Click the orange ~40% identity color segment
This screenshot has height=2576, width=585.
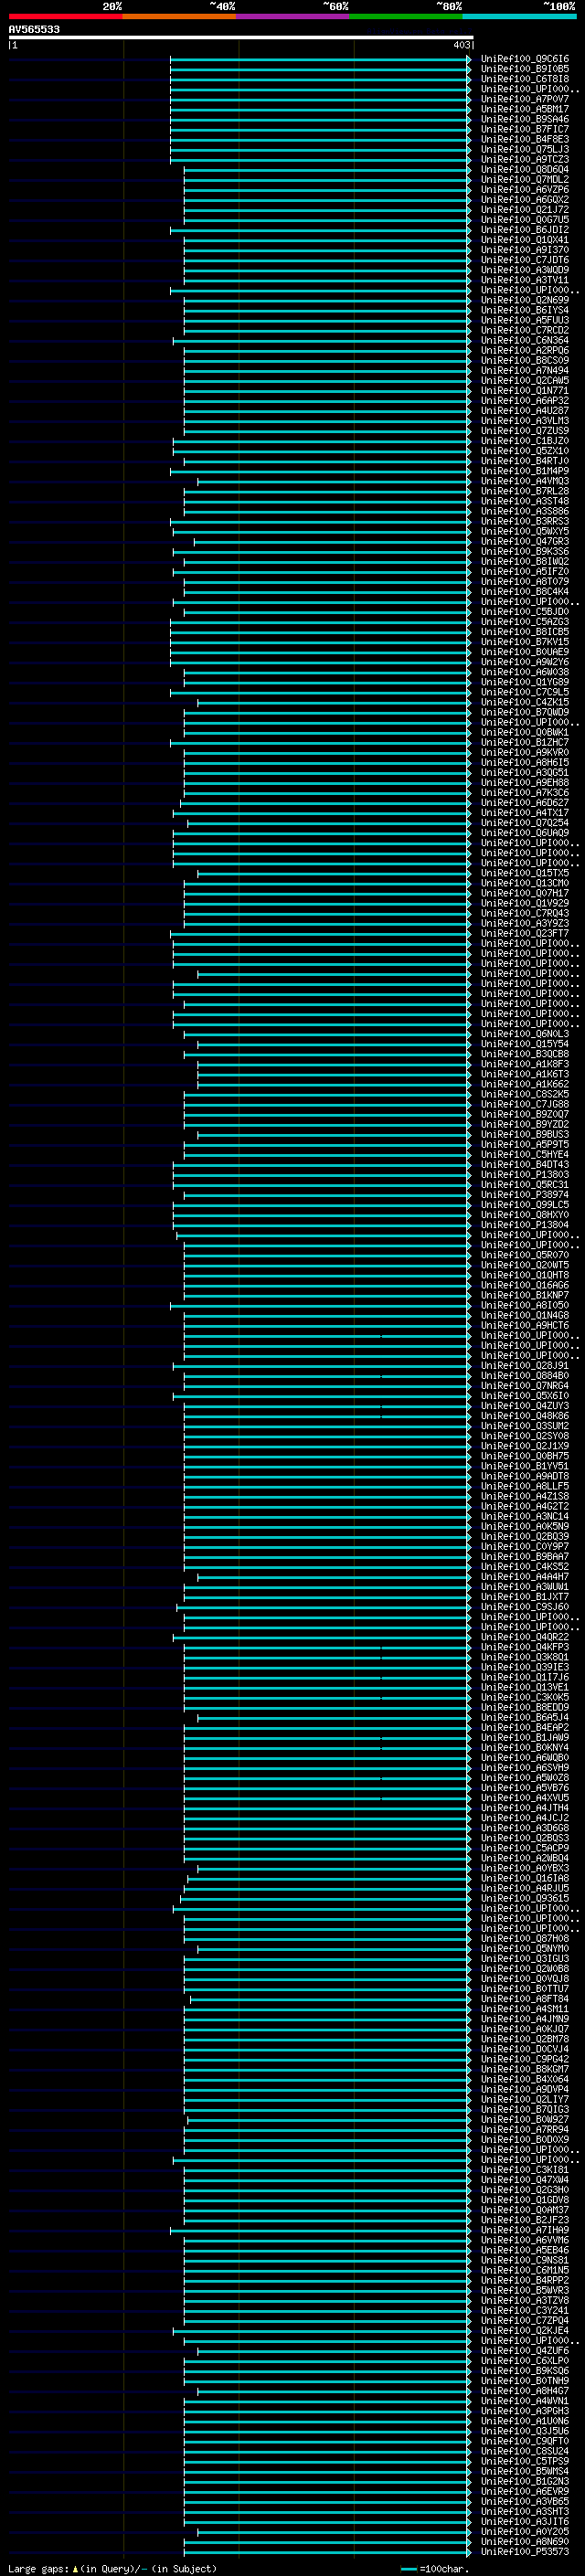point(179,16)
